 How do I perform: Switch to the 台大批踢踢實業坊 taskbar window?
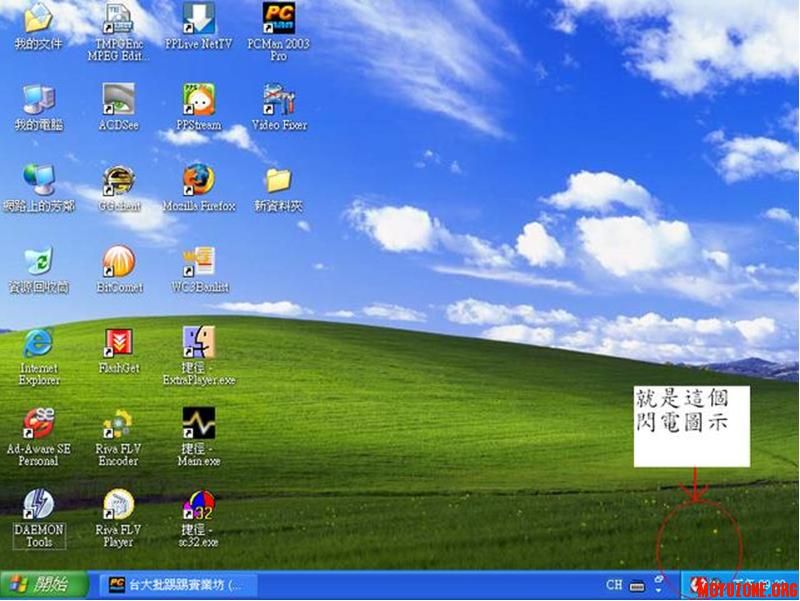click(176, 585)
